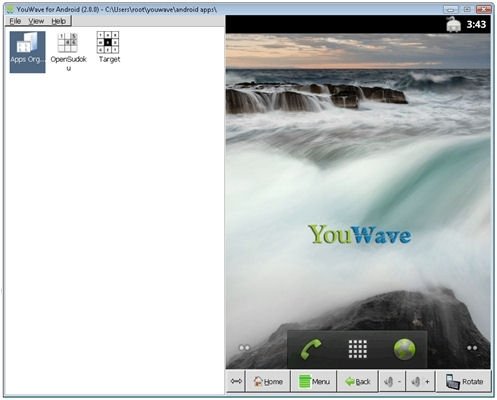Image resolution: width=497 pixels, height=400 pixels.
Task: Click the YouWave title bar app icon
Action: tap(10, 9)
